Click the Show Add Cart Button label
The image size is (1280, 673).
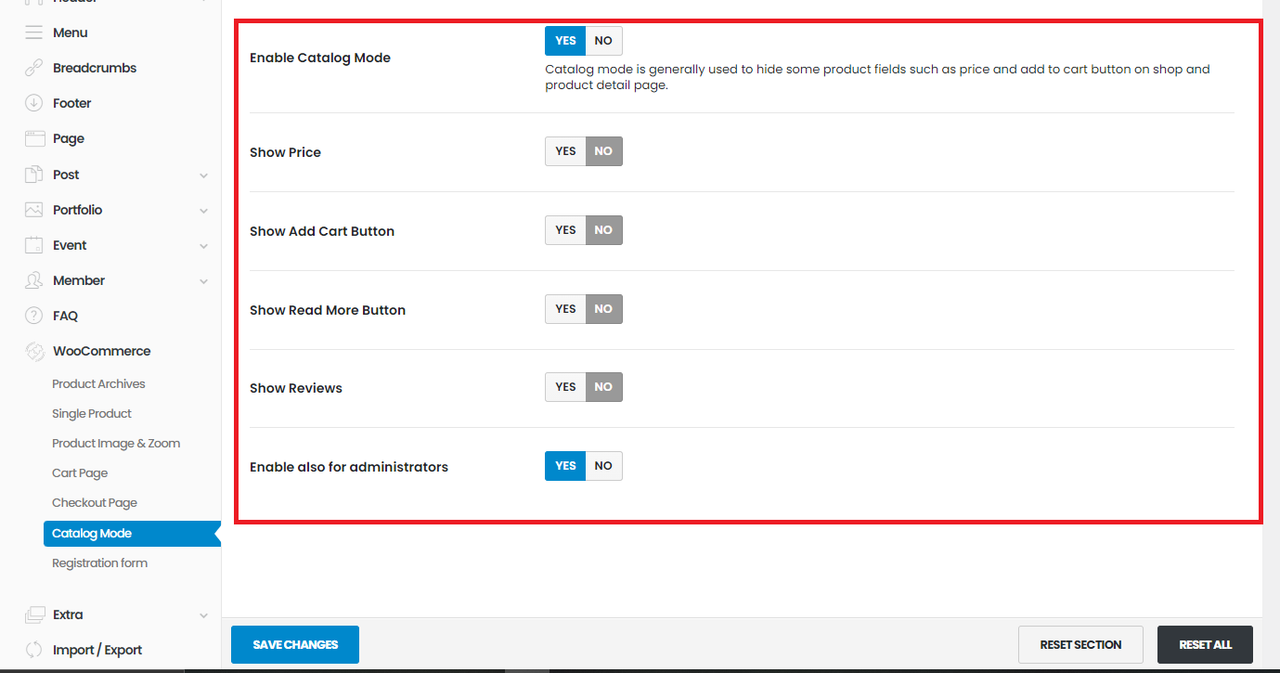322,231
